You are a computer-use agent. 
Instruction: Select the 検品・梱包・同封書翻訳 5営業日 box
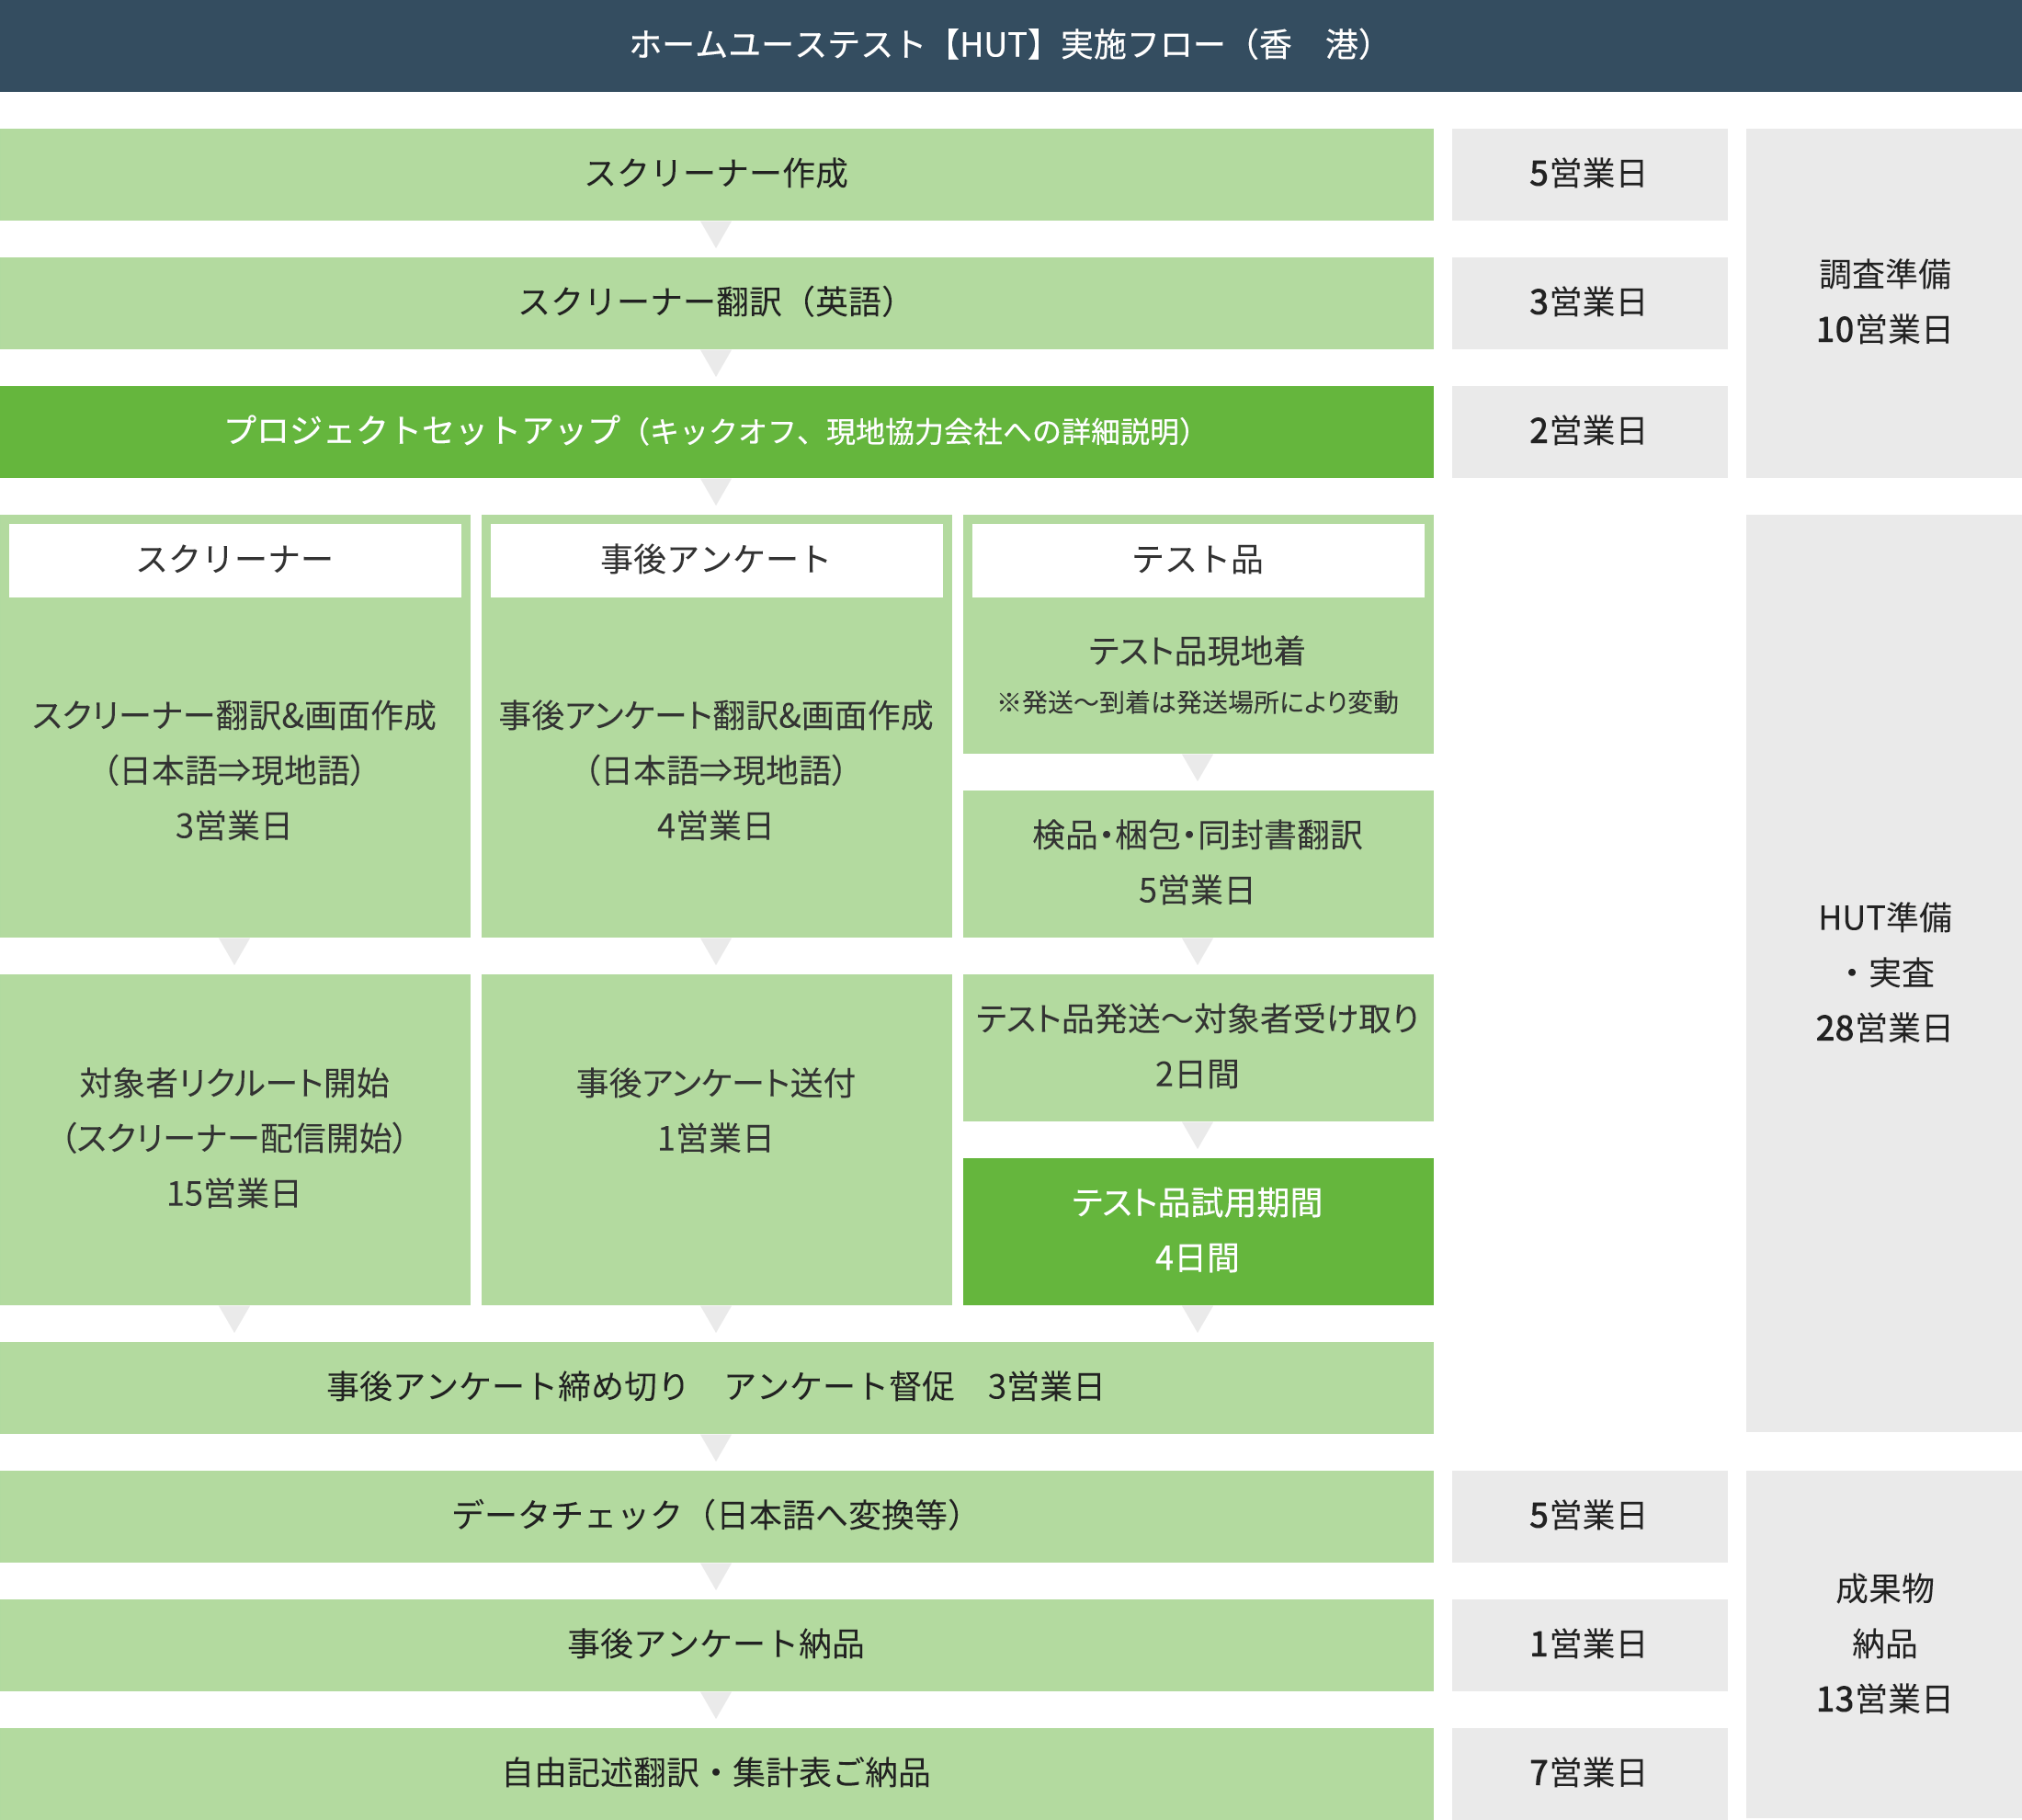[x=1197, y=863]
